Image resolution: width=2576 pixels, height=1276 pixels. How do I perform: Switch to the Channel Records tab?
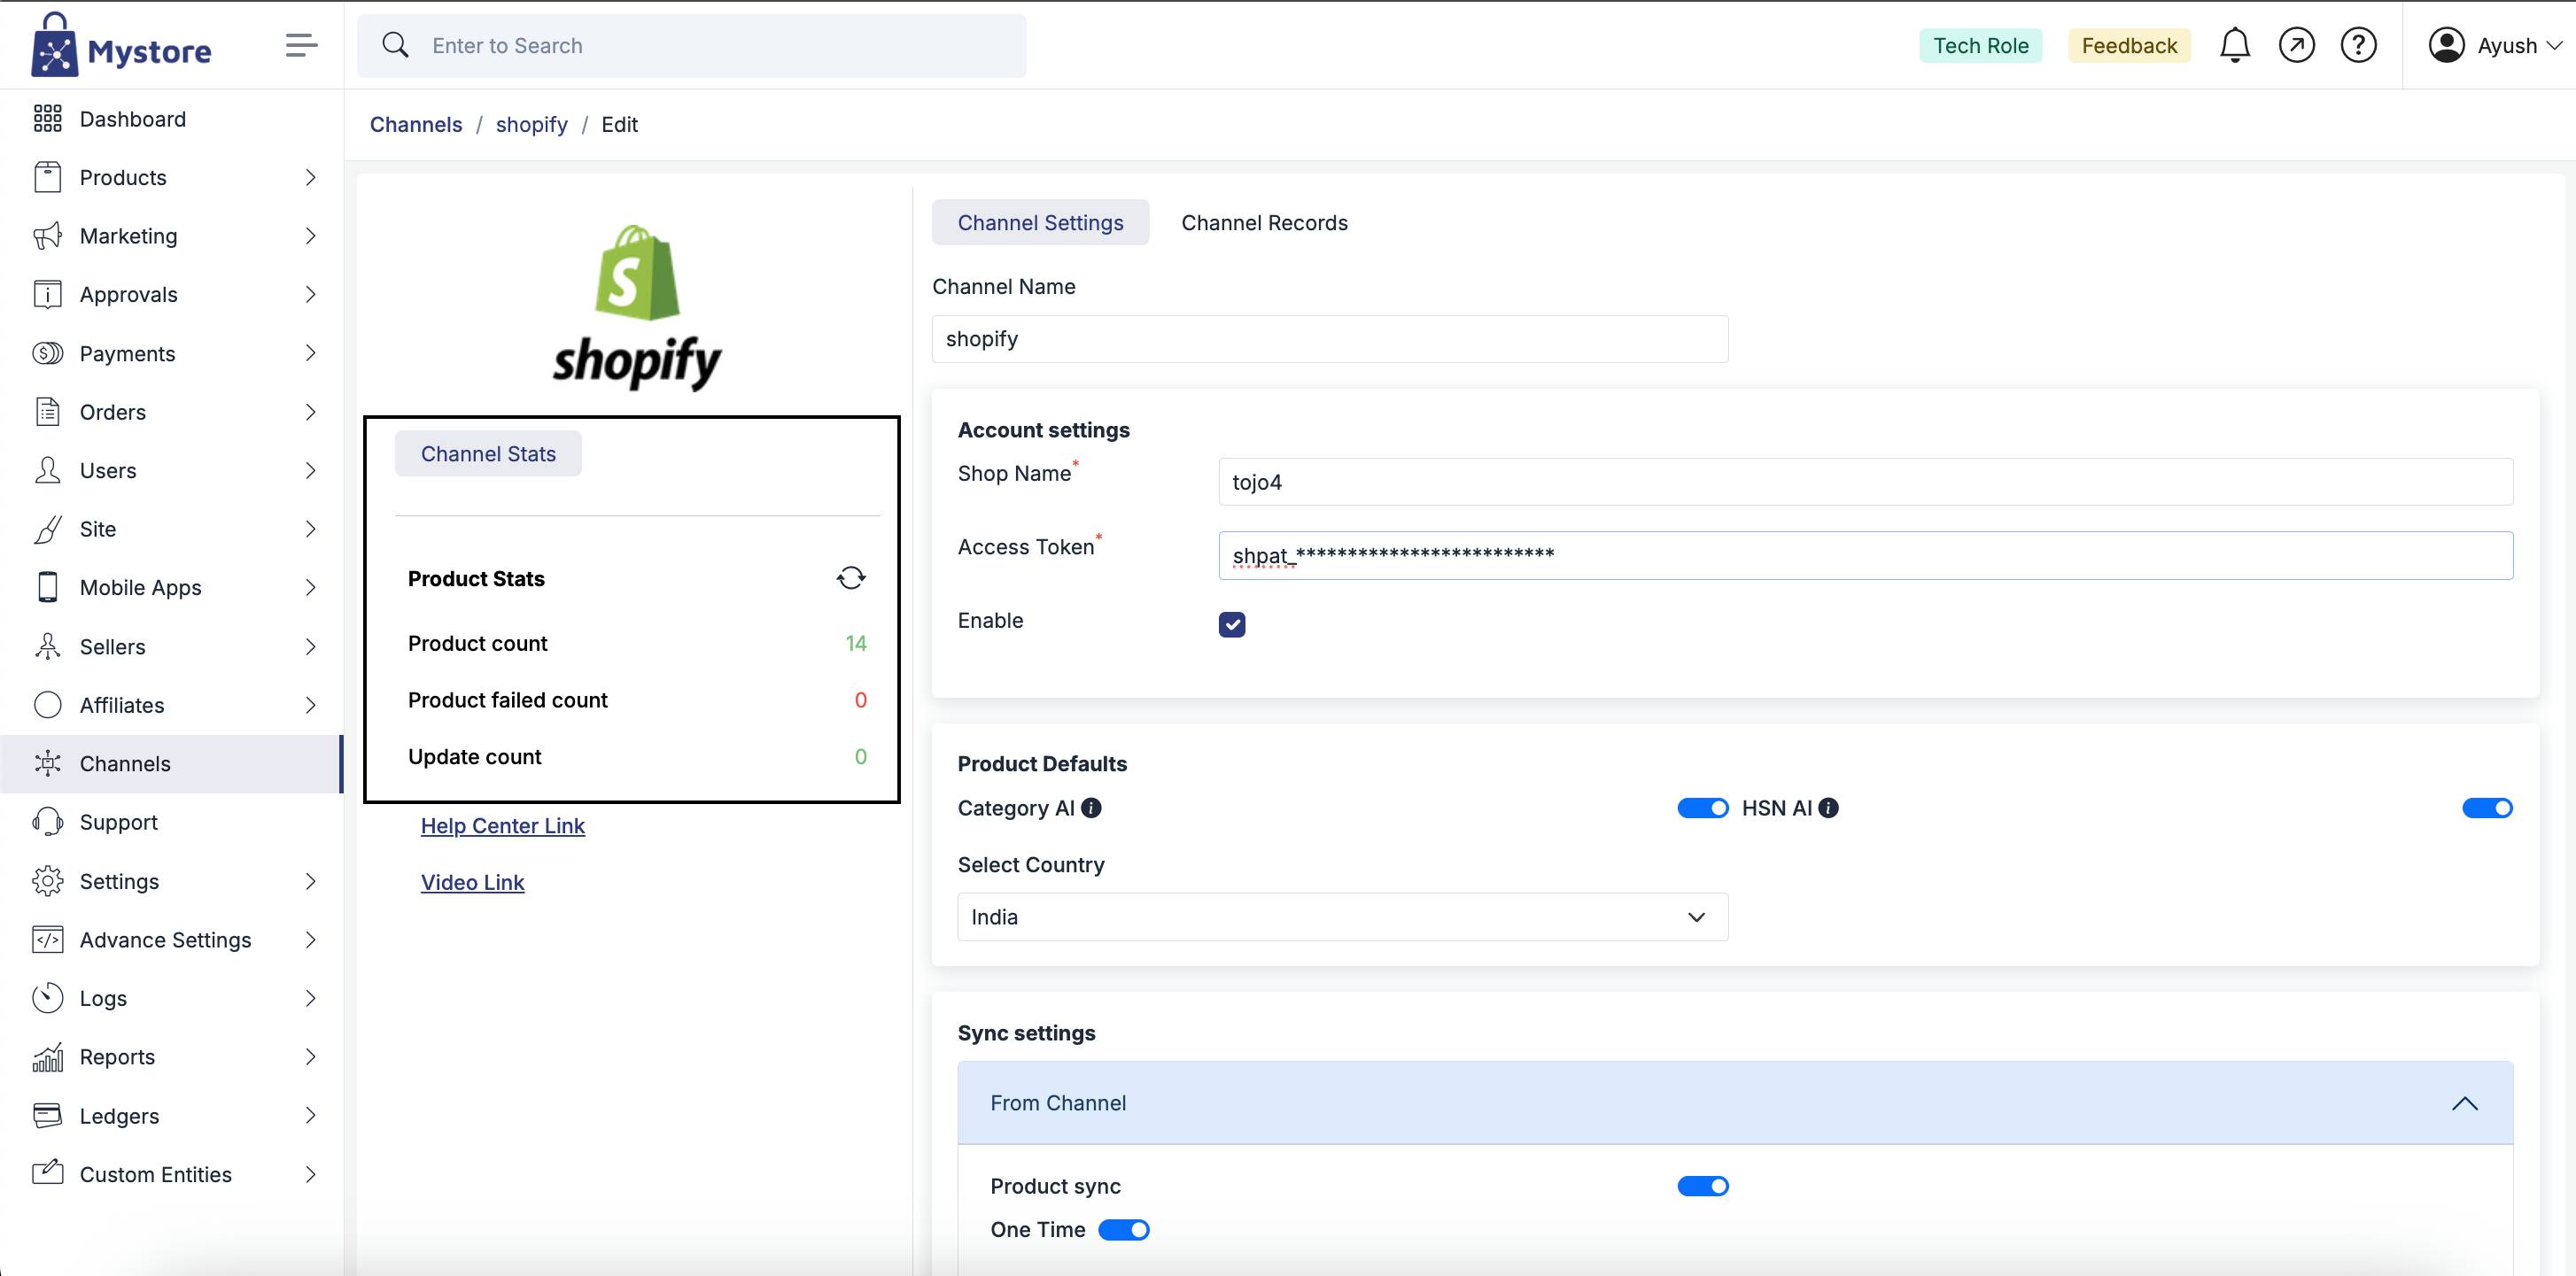[x=1264, y=222]
